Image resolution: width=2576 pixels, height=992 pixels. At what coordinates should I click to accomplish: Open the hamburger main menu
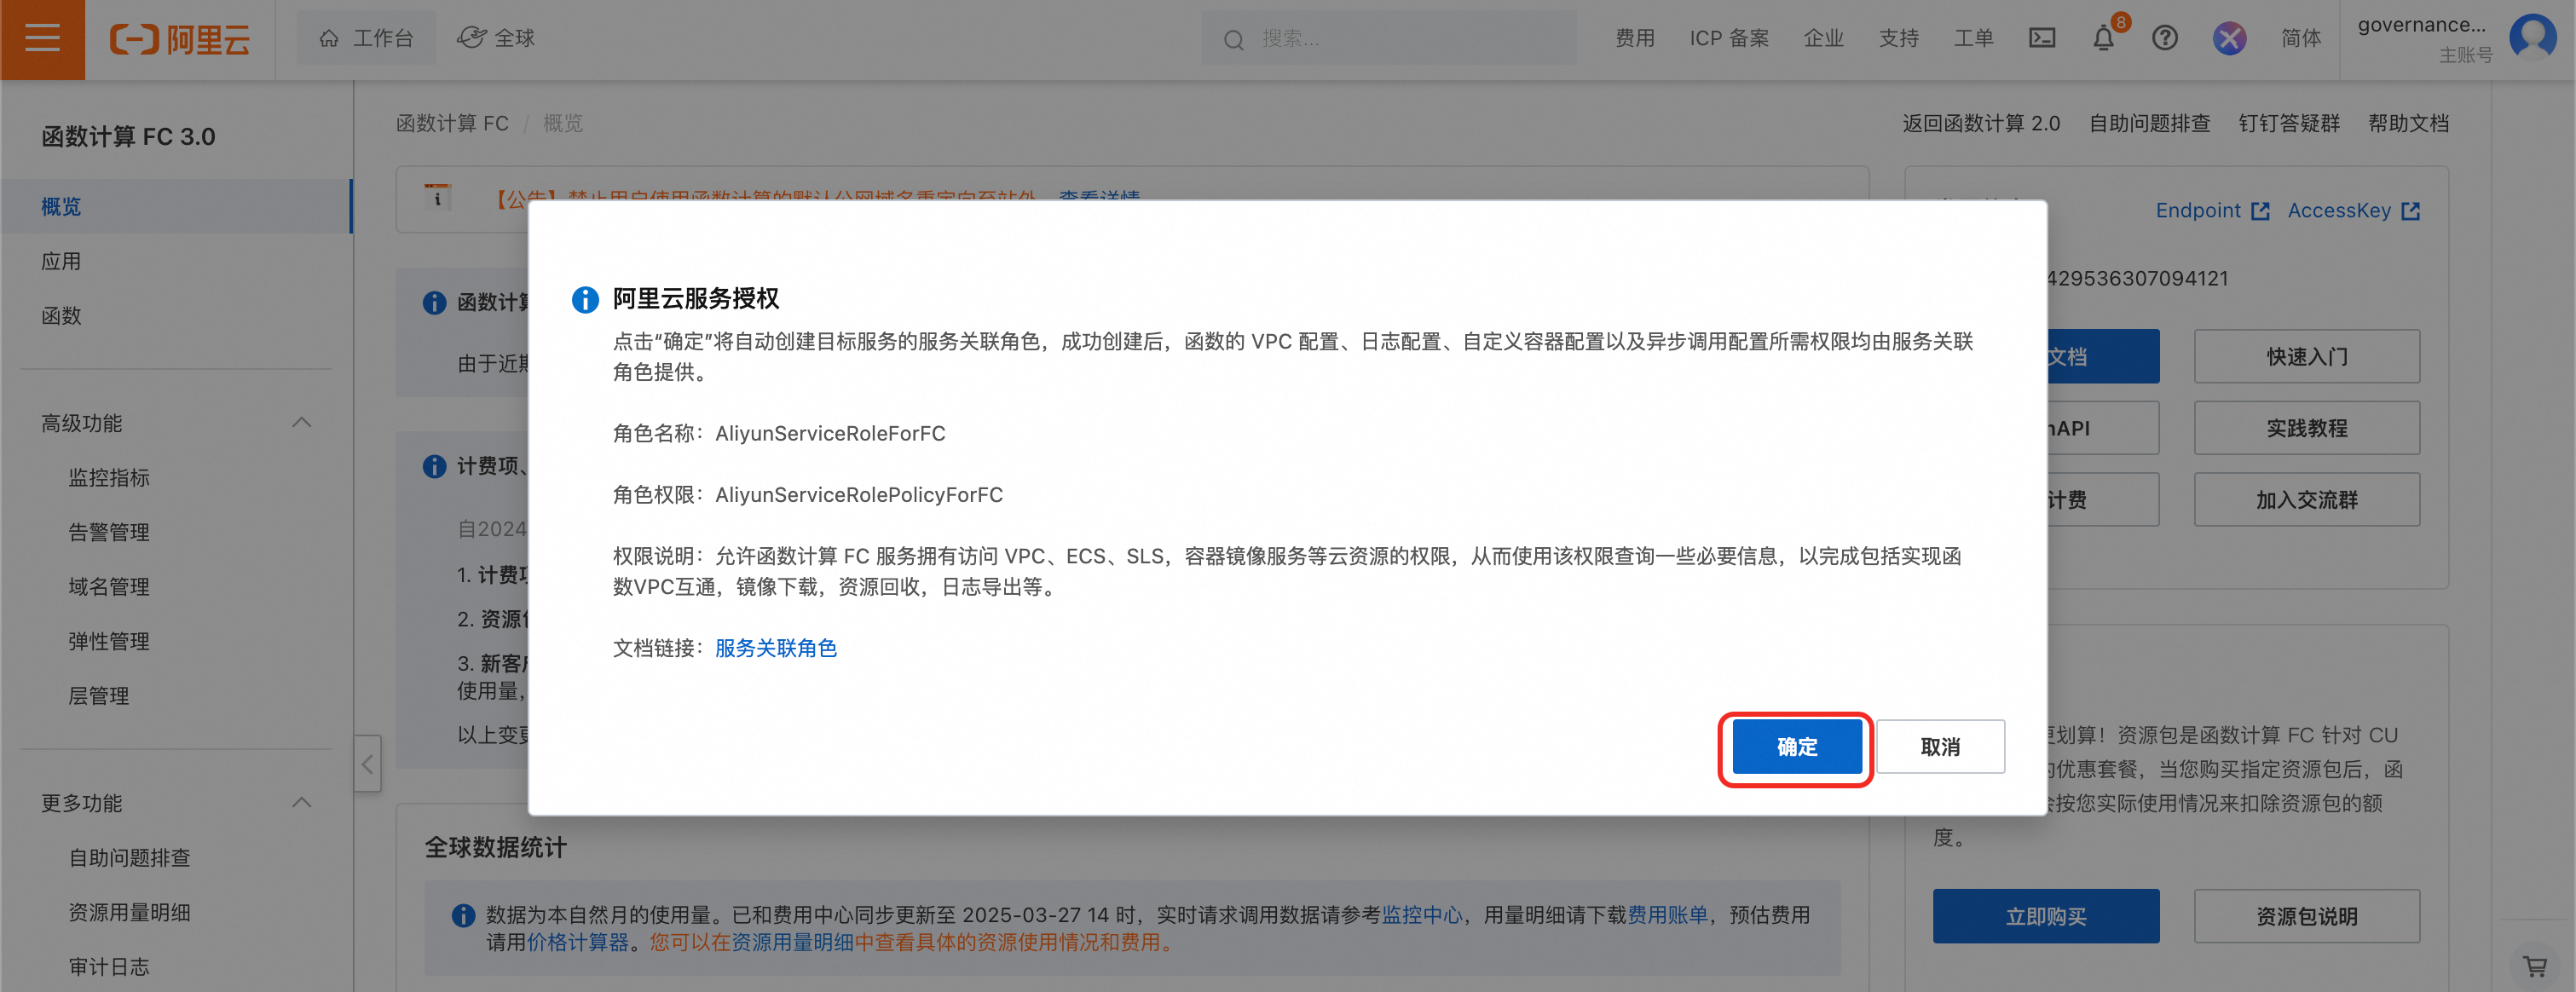pyautogui.click(x=42, y=39)
